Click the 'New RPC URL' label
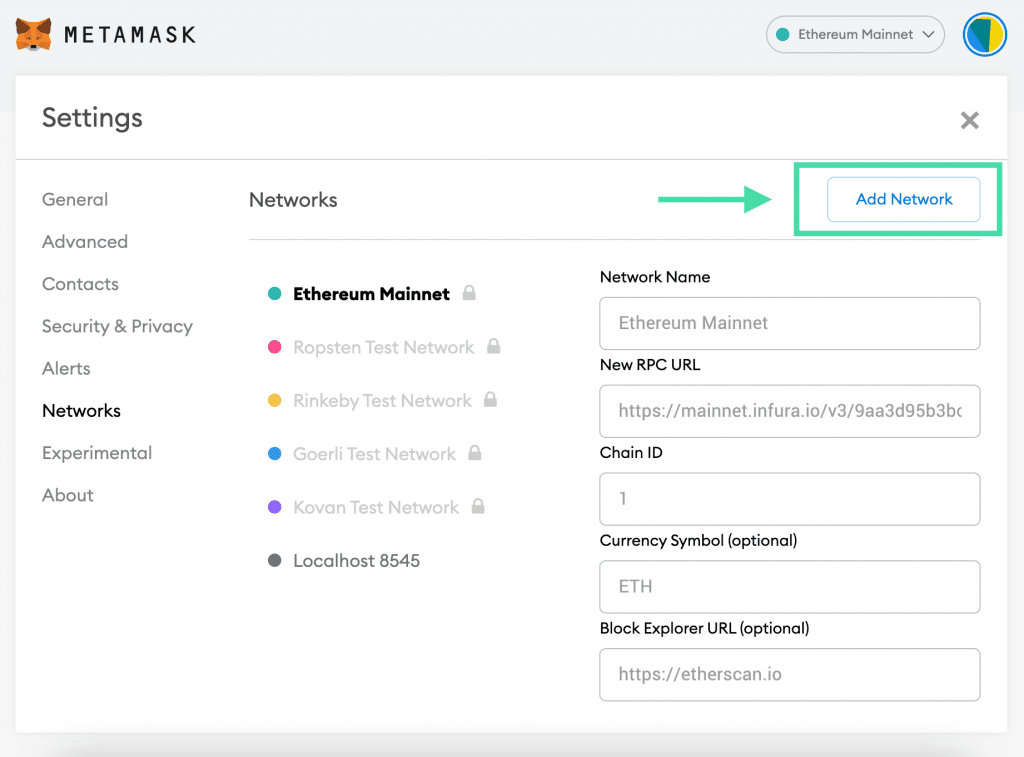This screenshot has width=1024, height=757. [650, 365]
